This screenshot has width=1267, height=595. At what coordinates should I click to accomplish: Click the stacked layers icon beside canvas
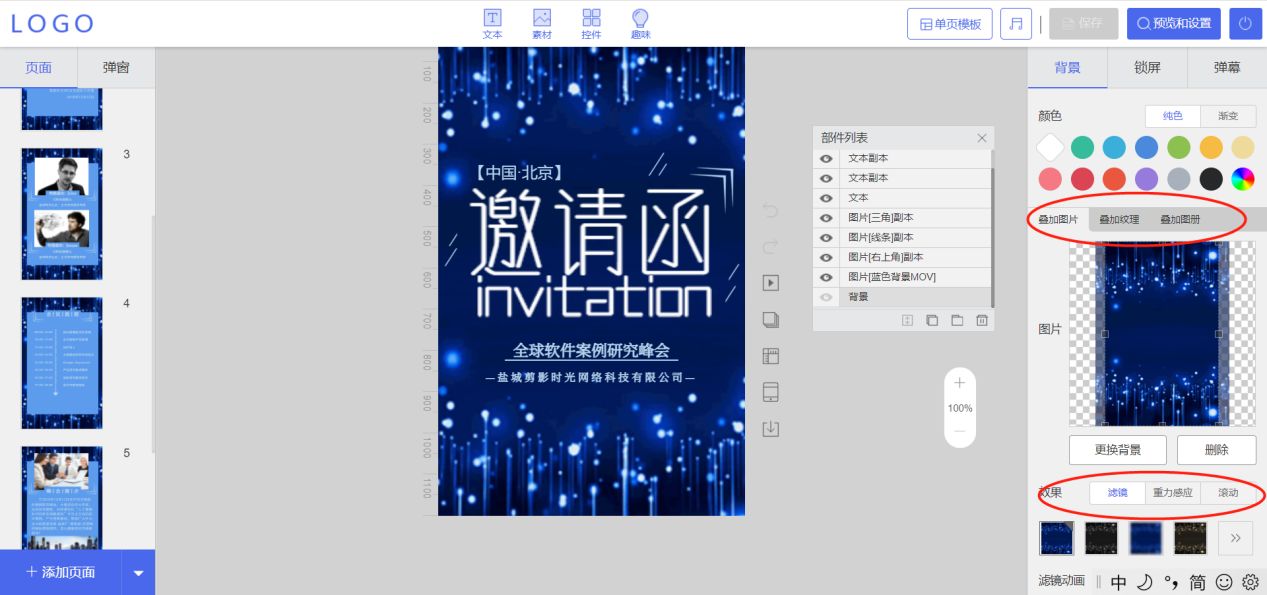(x=770, y=320)
